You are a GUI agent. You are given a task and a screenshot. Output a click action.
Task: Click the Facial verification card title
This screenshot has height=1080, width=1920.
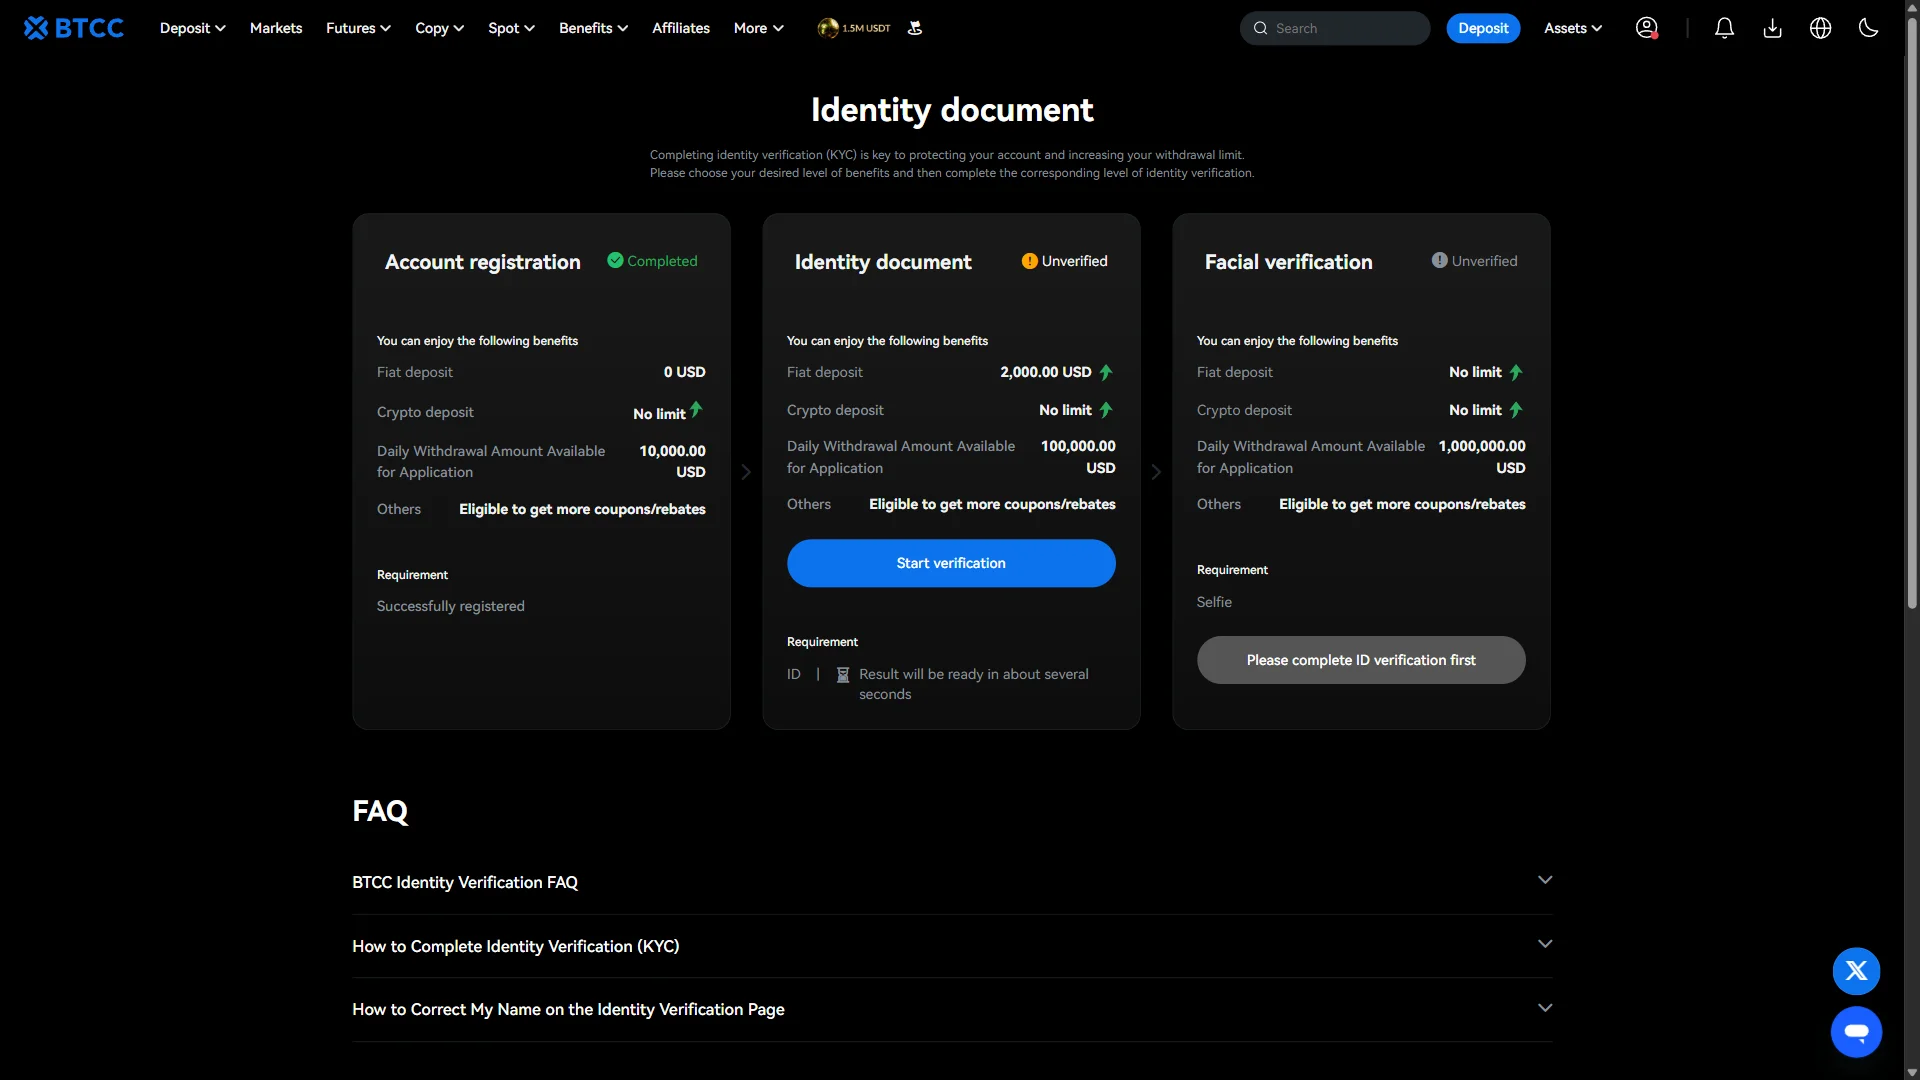point(1288,262)
